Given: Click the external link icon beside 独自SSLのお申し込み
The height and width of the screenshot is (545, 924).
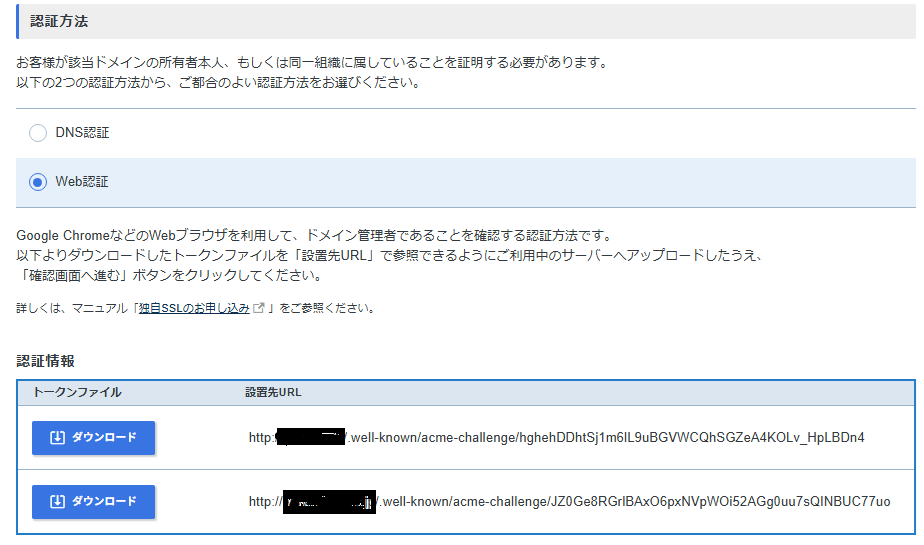Looking at the screenshot, I should click(260, 308).
